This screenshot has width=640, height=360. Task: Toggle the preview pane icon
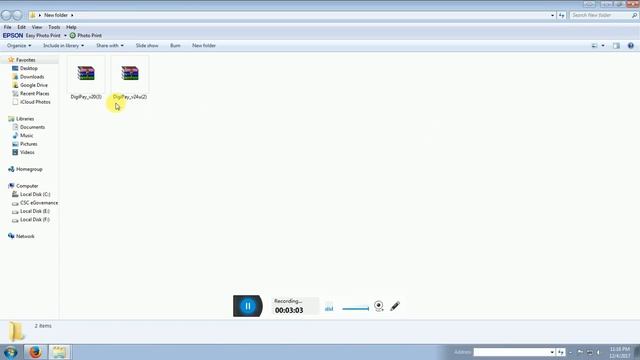click(x=616, y=46)
